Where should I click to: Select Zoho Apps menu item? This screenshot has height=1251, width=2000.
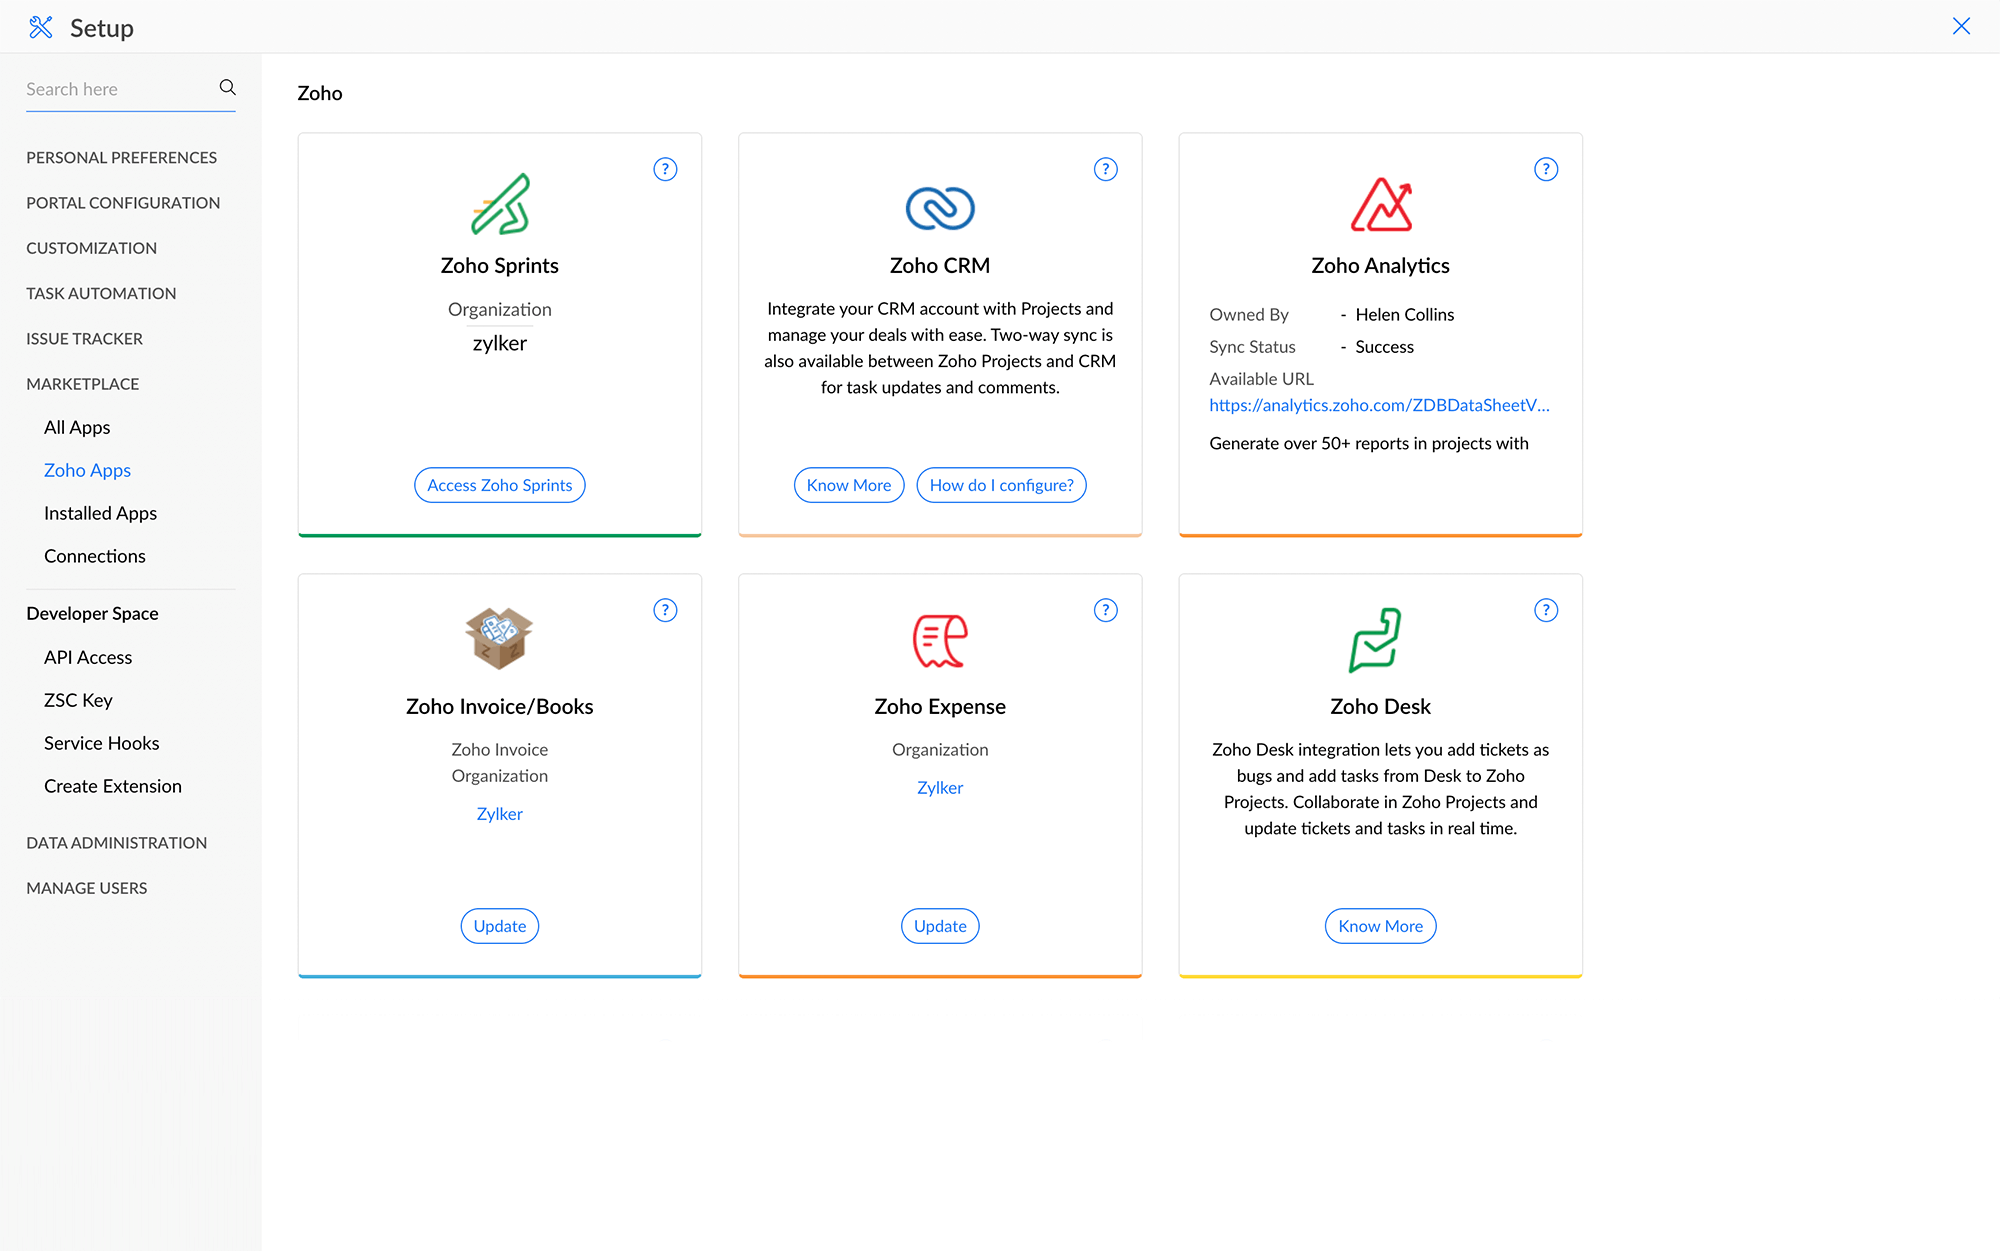tap(87, 470)
